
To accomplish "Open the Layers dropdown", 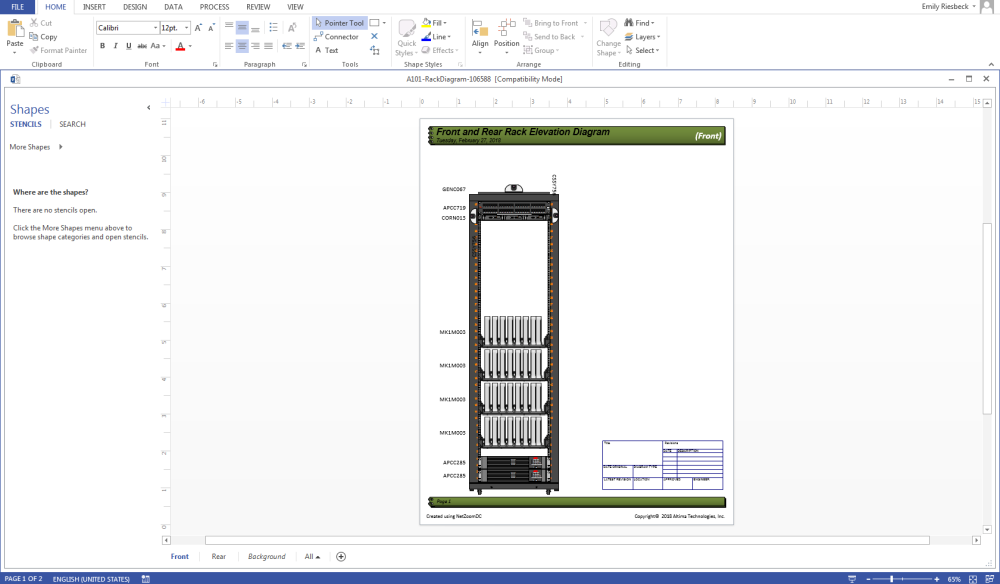I will click(643, 36).
